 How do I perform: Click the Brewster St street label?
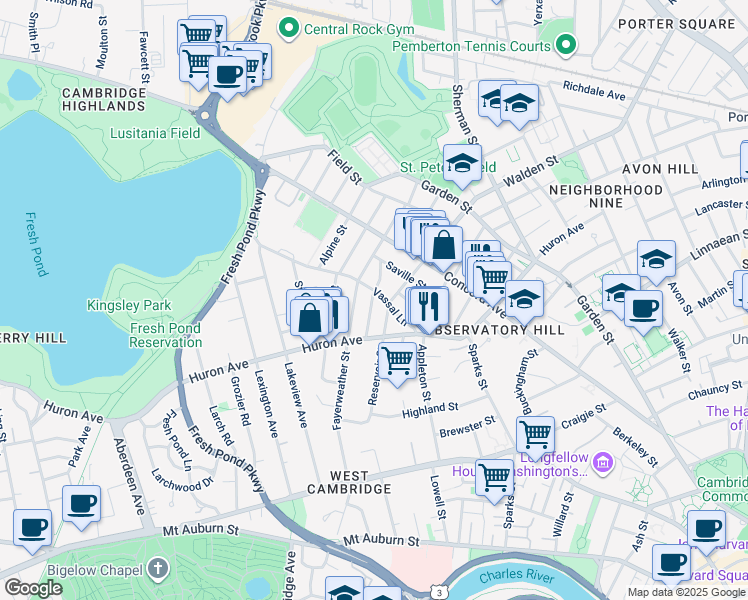click(x=468, y=426)
